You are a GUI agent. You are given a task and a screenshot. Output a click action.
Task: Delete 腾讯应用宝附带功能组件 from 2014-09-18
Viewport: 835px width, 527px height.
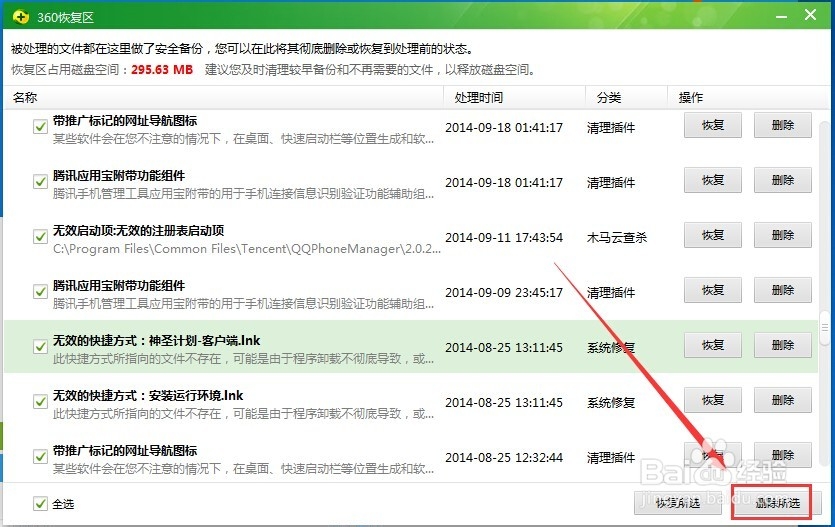(782, 180)
